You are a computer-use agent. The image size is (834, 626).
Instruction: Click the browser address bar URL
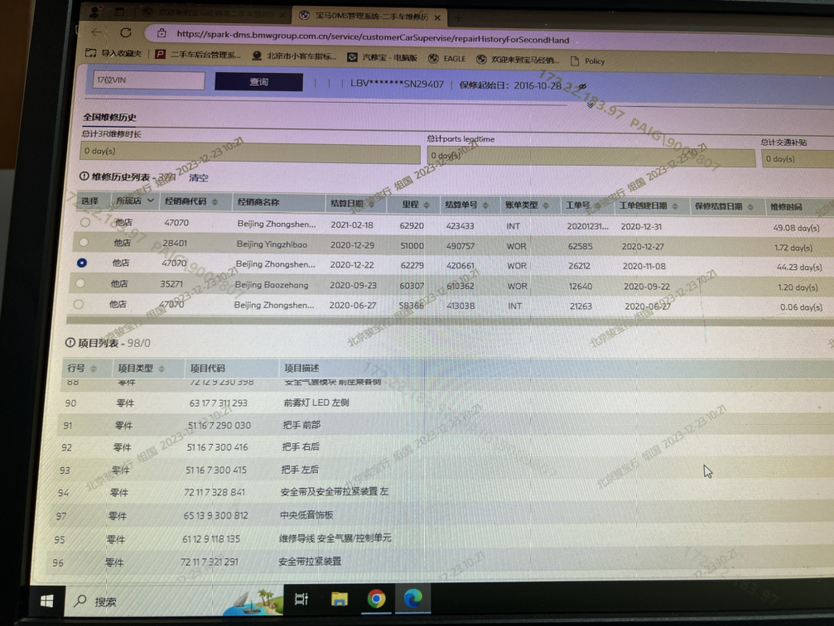coord(372,38)
